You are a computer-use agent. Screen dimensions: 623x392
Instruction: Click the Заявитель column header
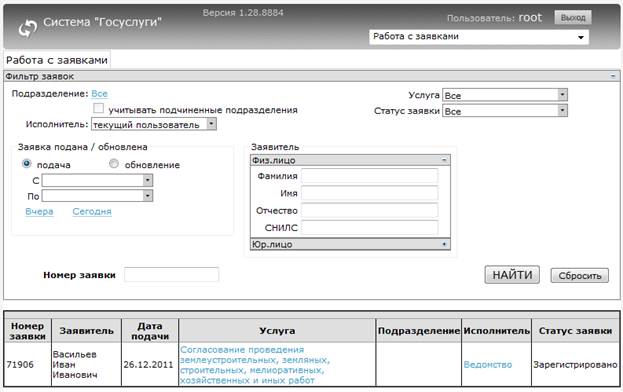click(86, 331)
